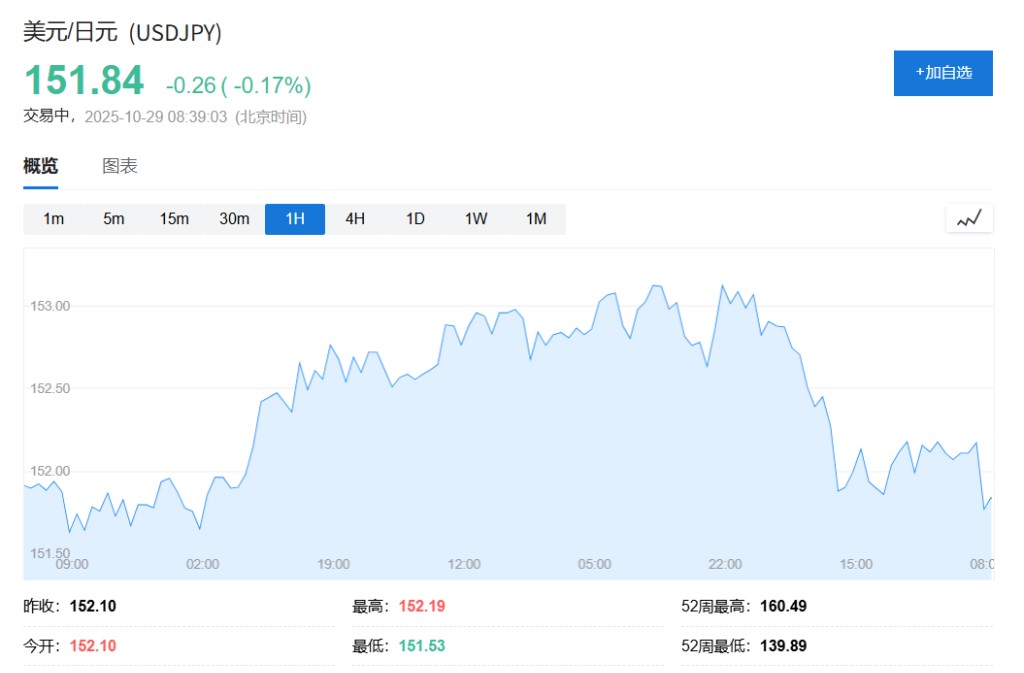Click the active 1H timeframe button
The height and width of the screenshot is (673, 1024).
tap(295, 219)
